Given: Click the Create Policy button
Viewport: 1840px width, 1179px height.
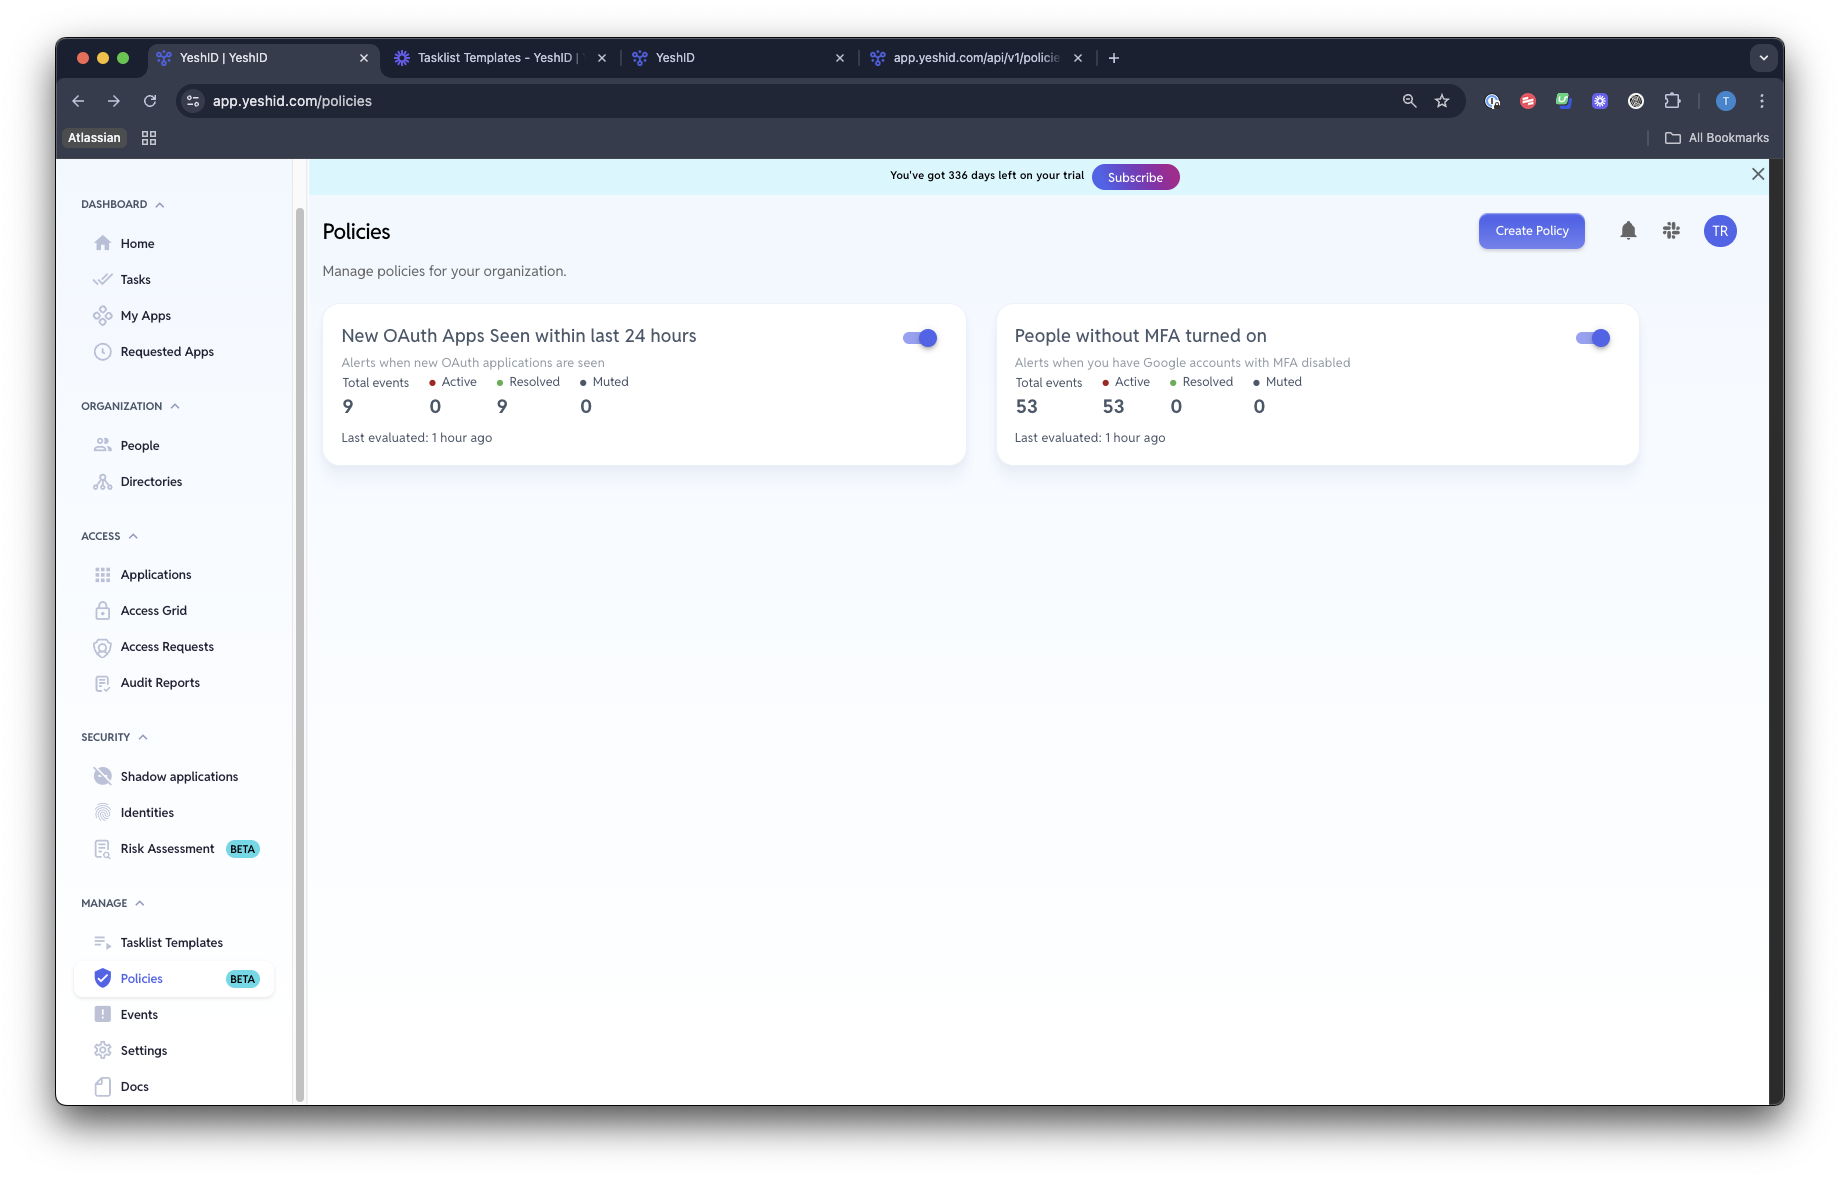Looking at the screenshot, I should tap(1532, 231).
